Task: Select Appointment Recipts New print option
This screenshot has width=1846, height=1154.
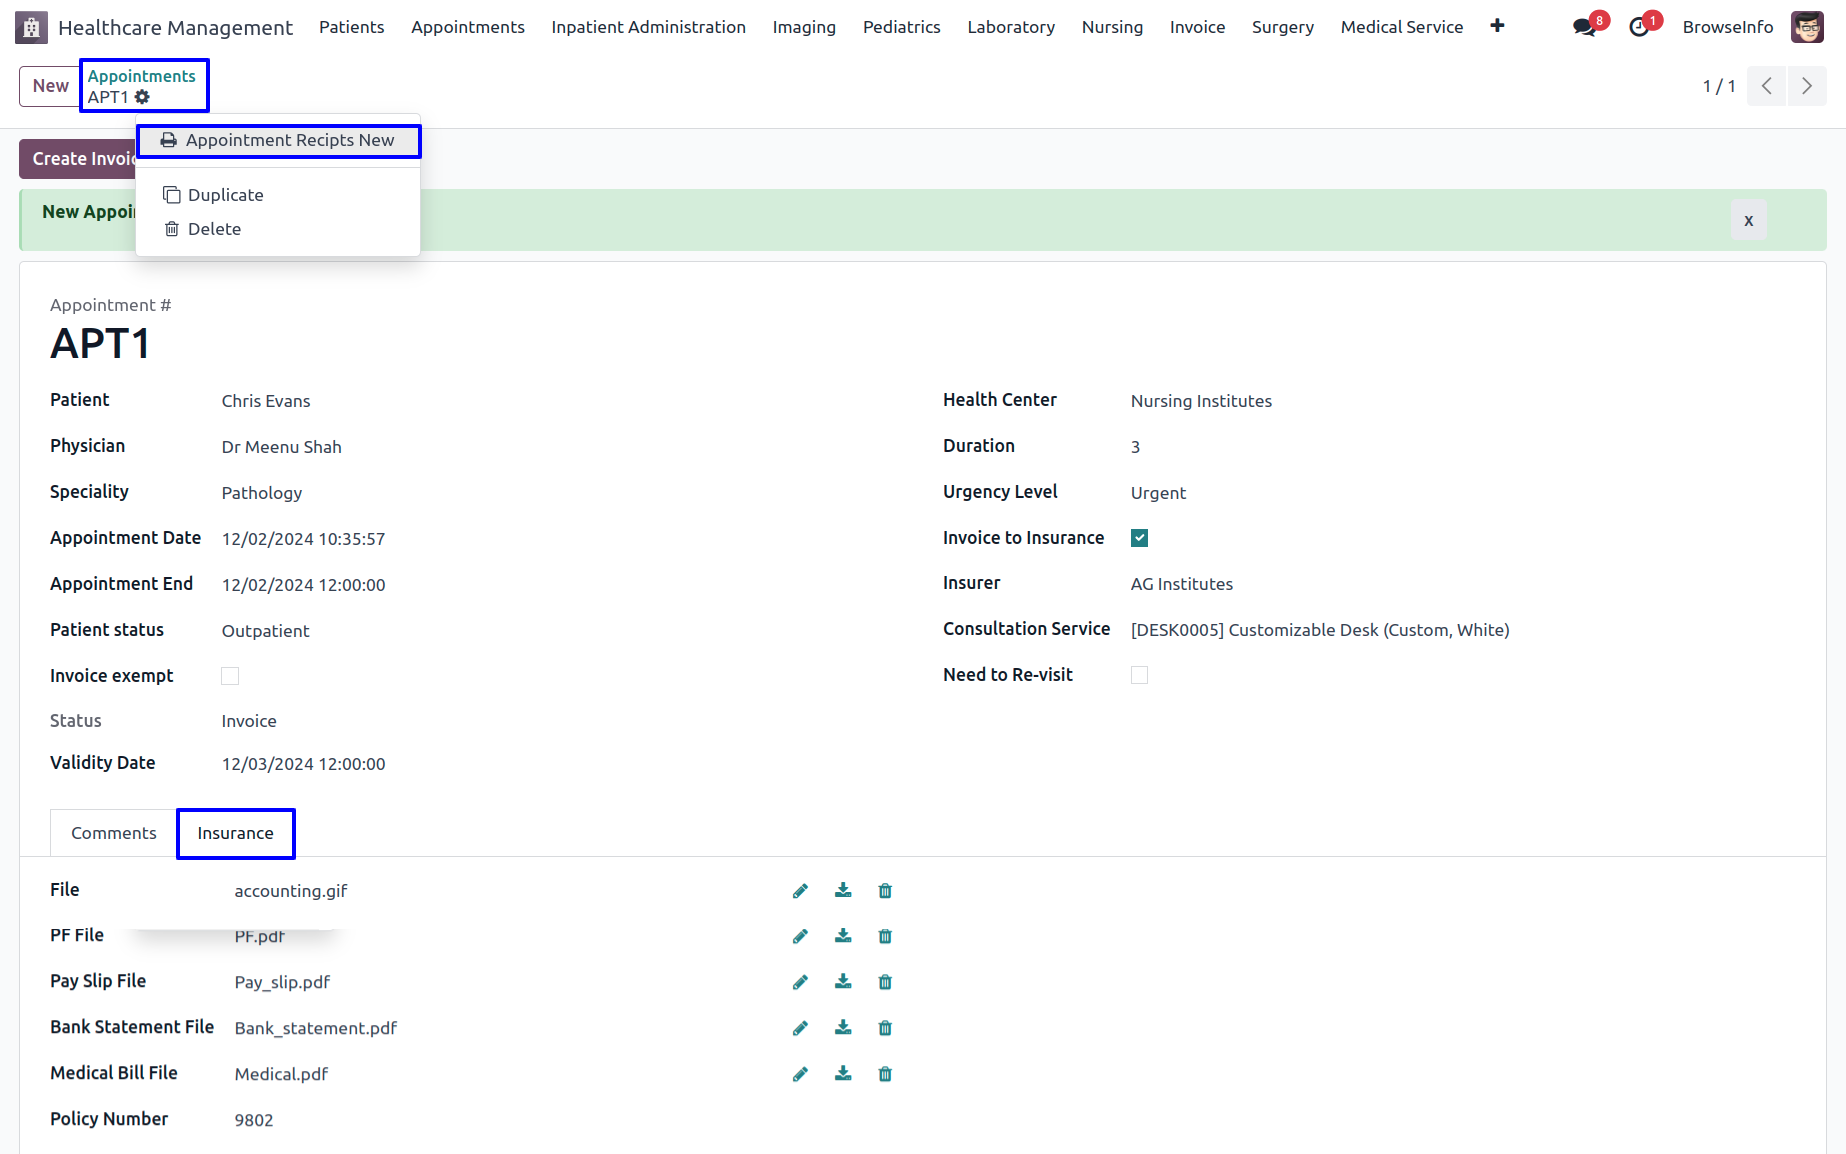Action: point(279,141)
